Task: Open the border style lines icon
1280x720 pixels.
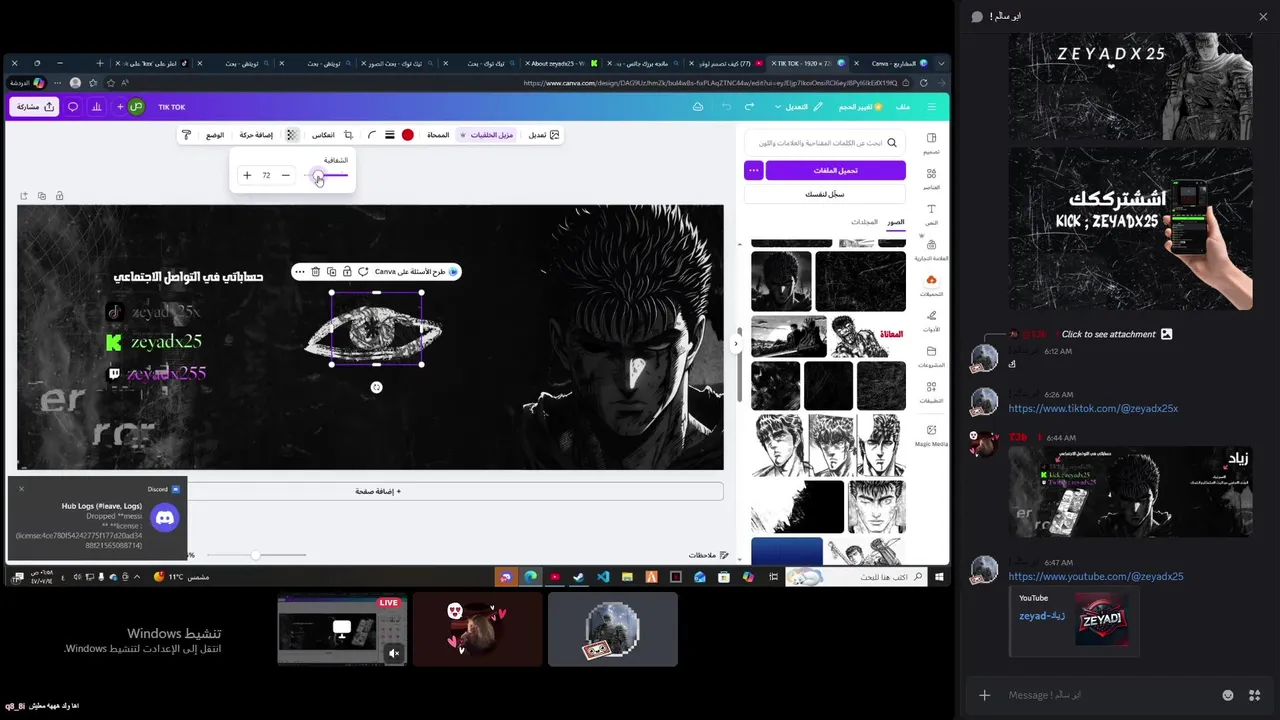Action: pos(390,134)
